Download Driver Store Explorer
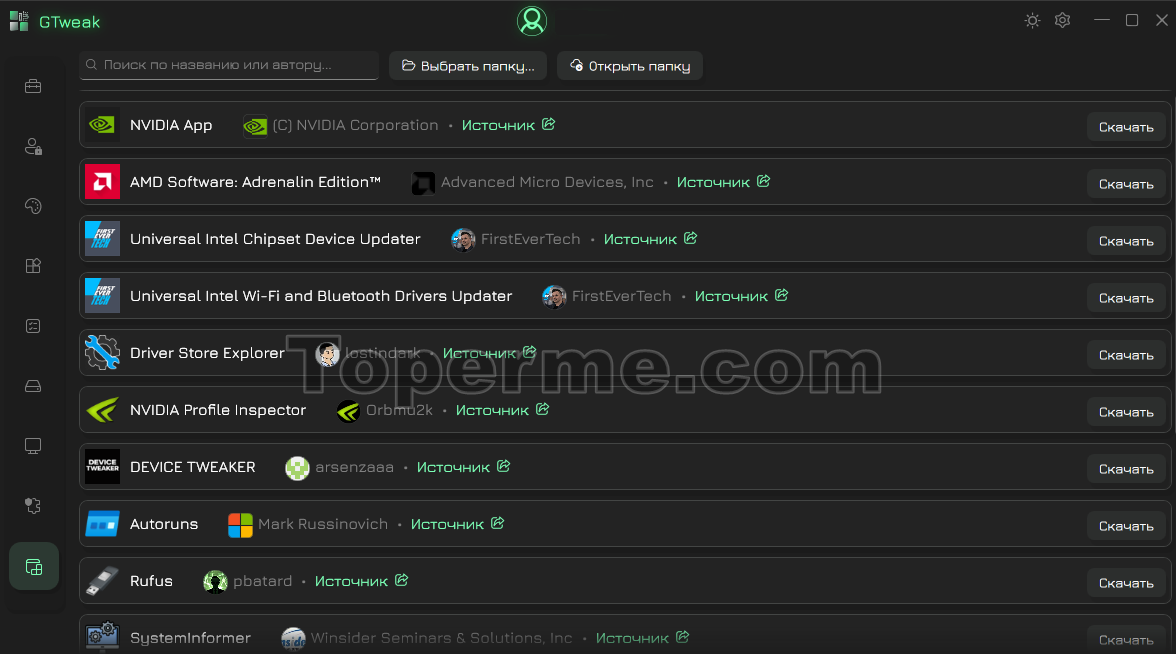 pyautogui.click(x=1126, y=355)
